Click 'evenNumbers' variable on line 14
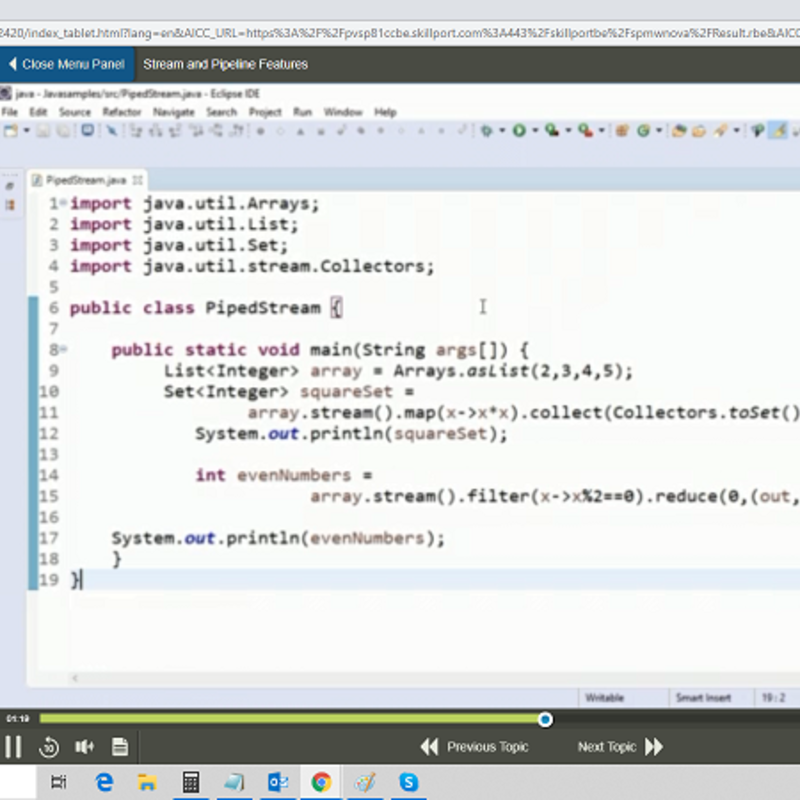Screen dimensions: 800x800 tap(294, 476)
